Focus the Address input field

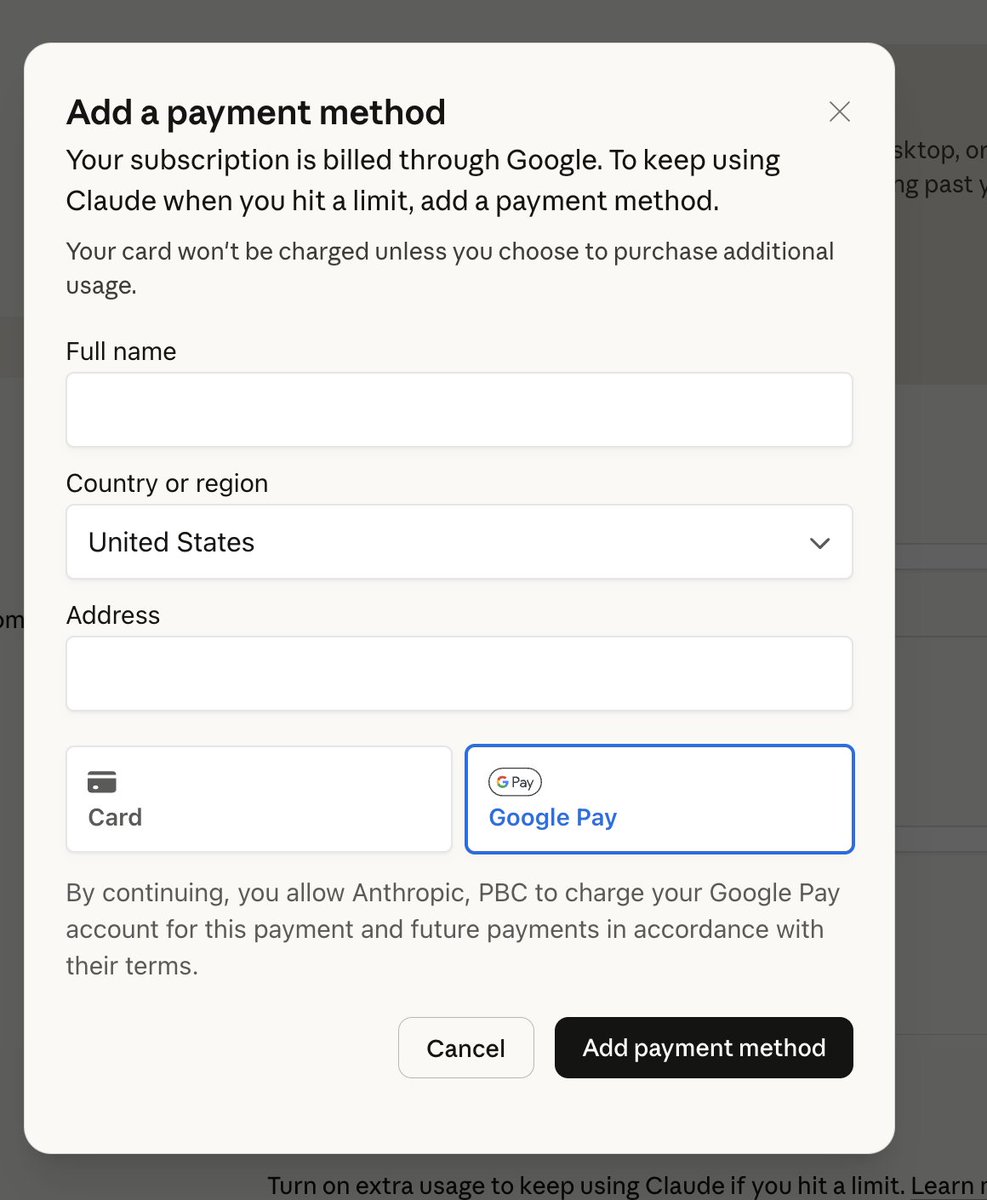[459, 674]
